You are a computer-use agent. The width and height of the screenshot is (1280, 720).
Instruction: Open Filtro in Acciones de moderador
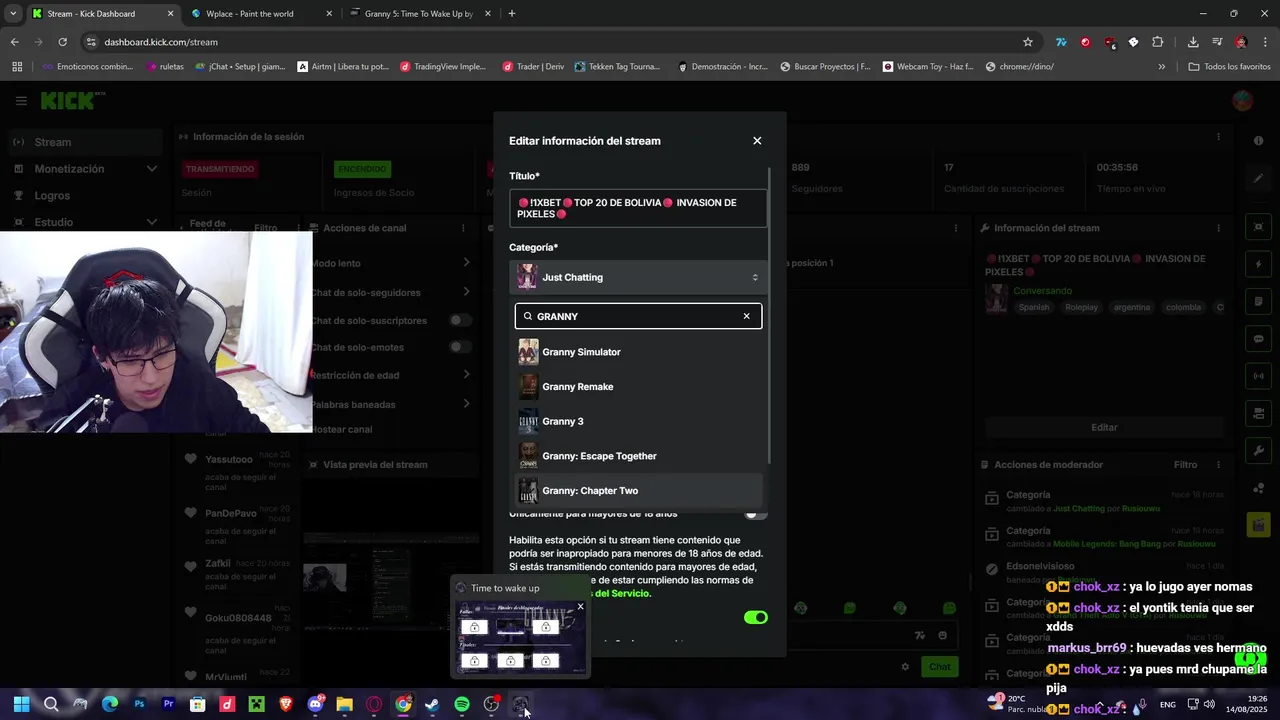pyautogui.click(x=1185, y=465)
